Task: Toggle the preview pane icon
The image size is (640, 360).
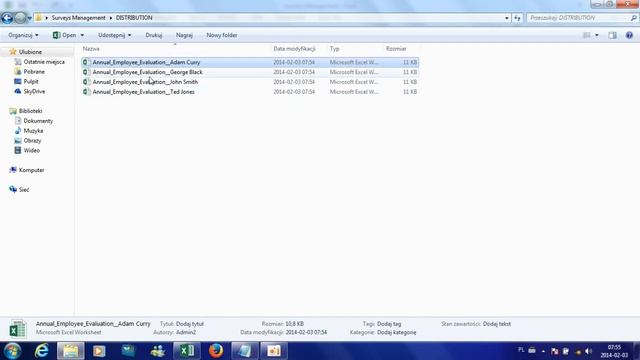Action: pyautogui.click(x=612, y=35)
